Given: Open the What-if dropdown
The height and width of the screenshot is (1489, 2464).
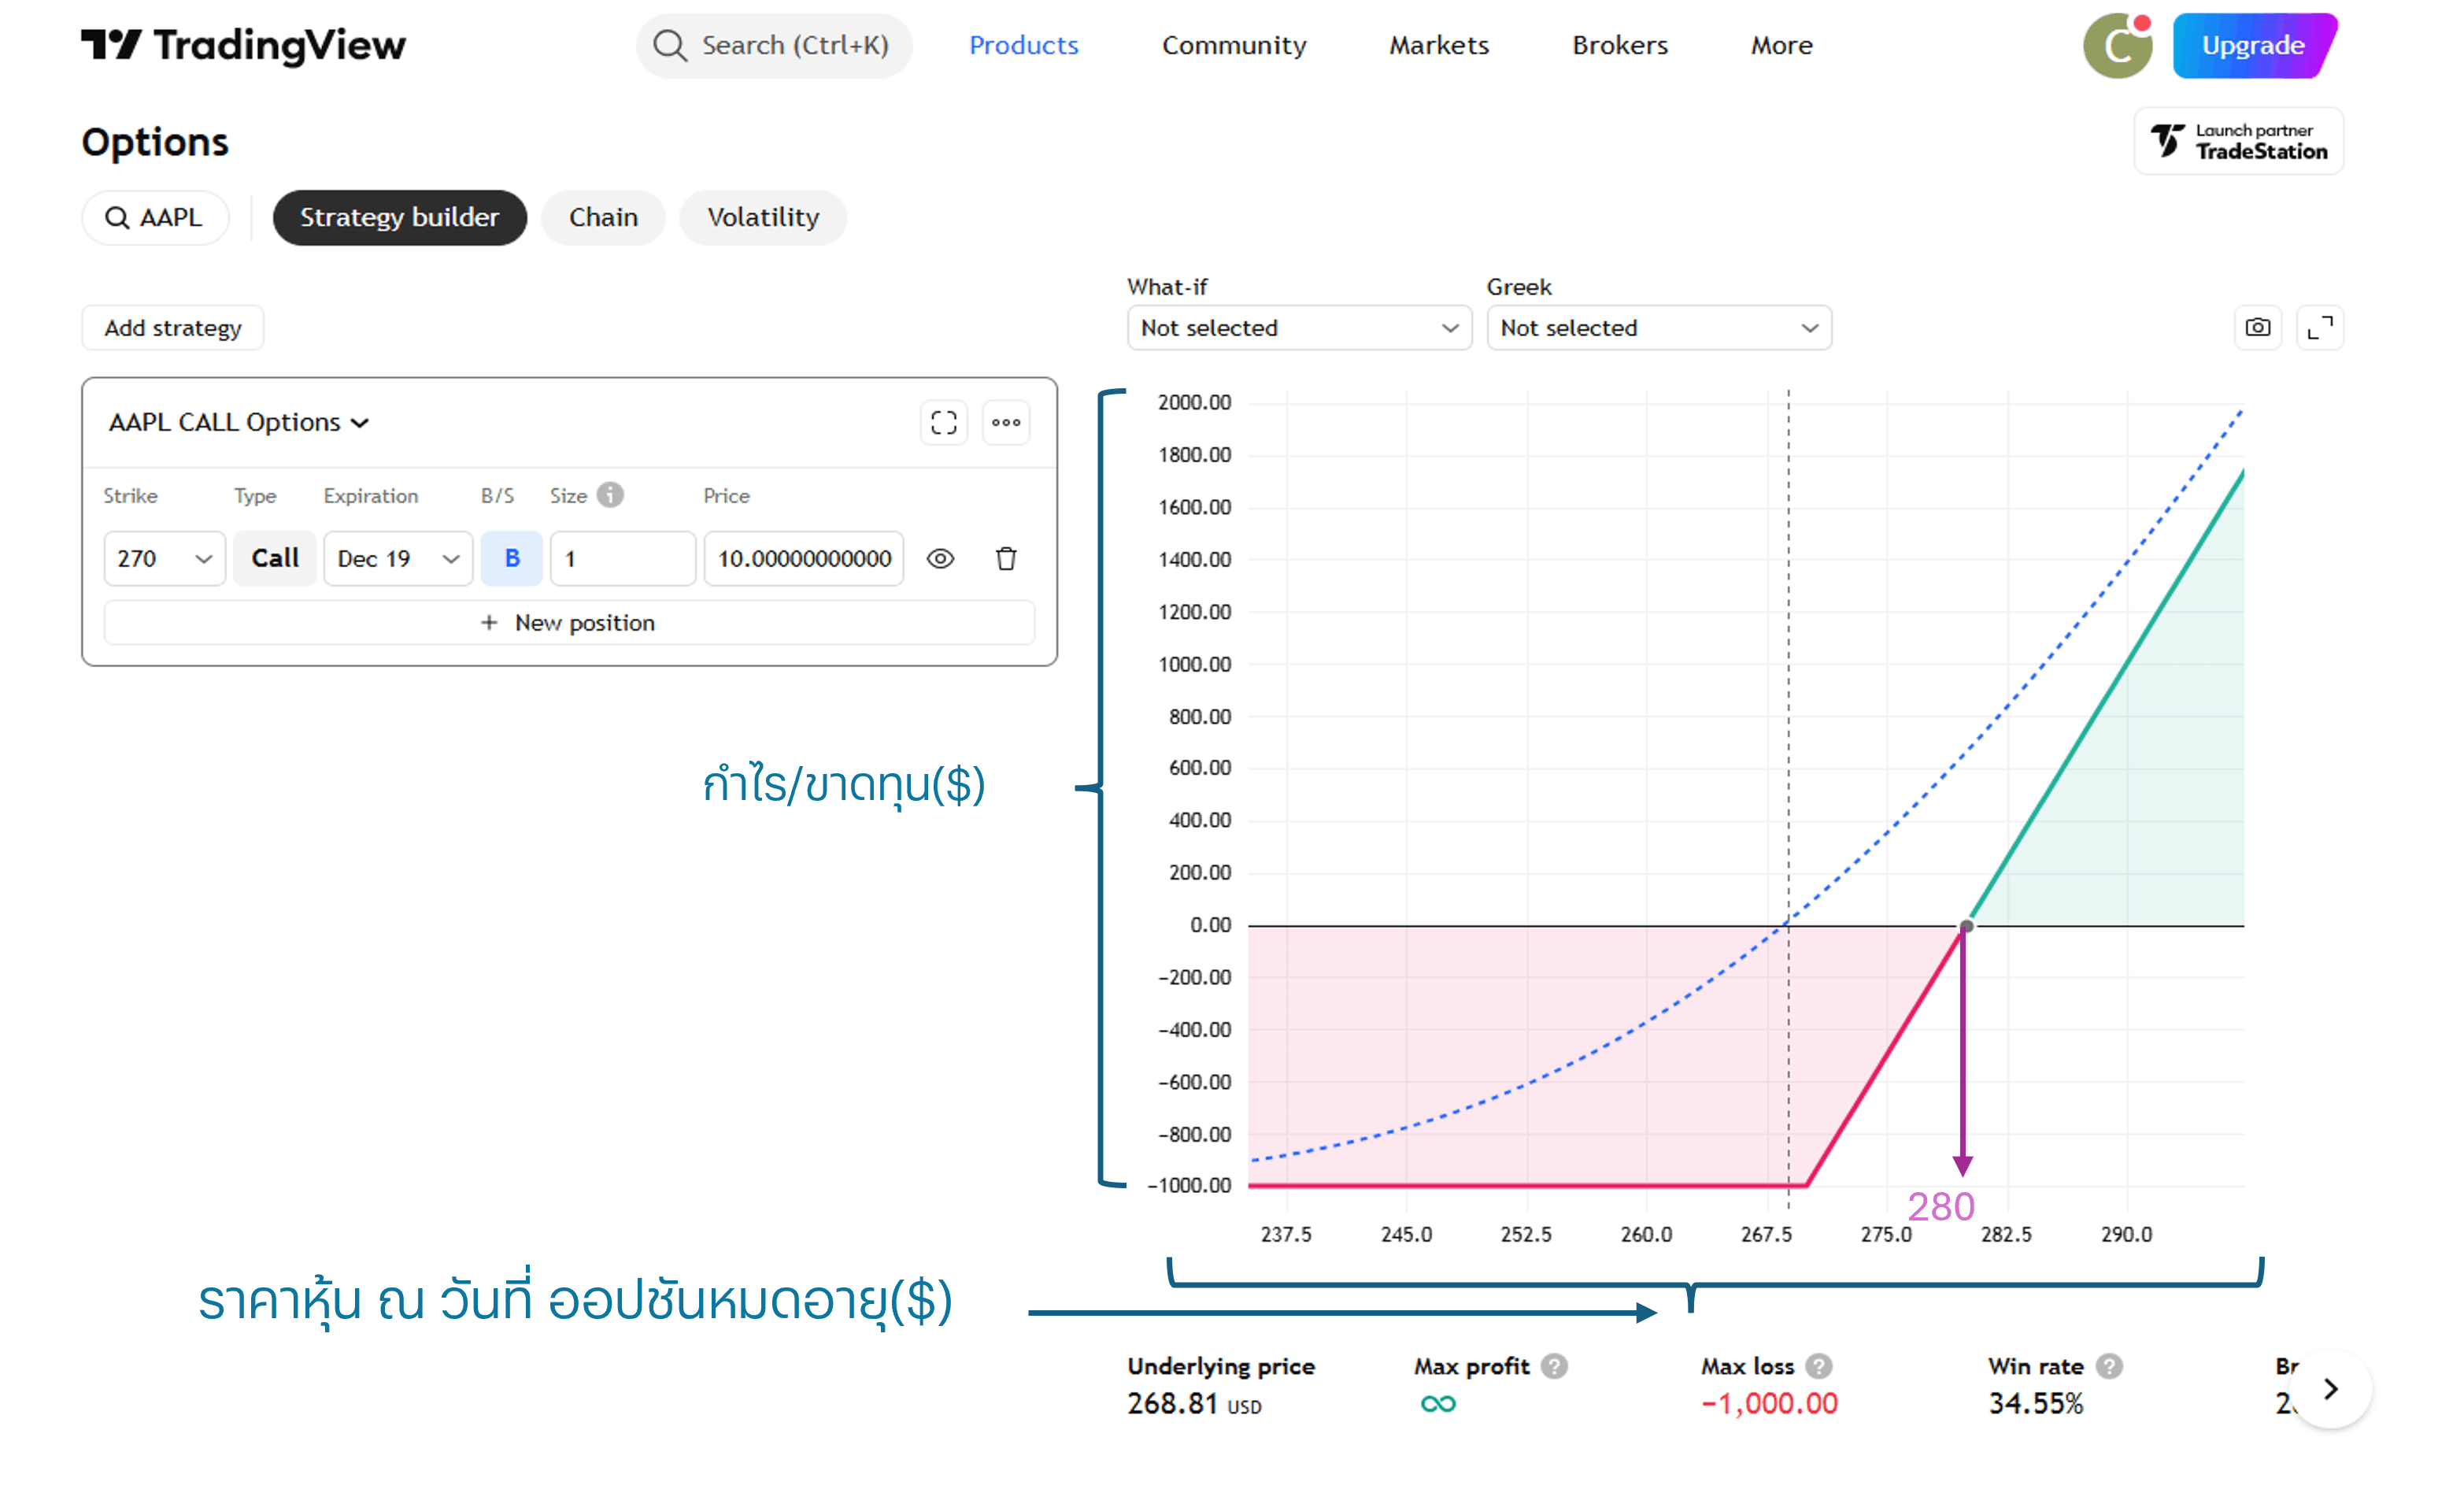Looking at the screenshot, I should click(x=1299, y=328).
